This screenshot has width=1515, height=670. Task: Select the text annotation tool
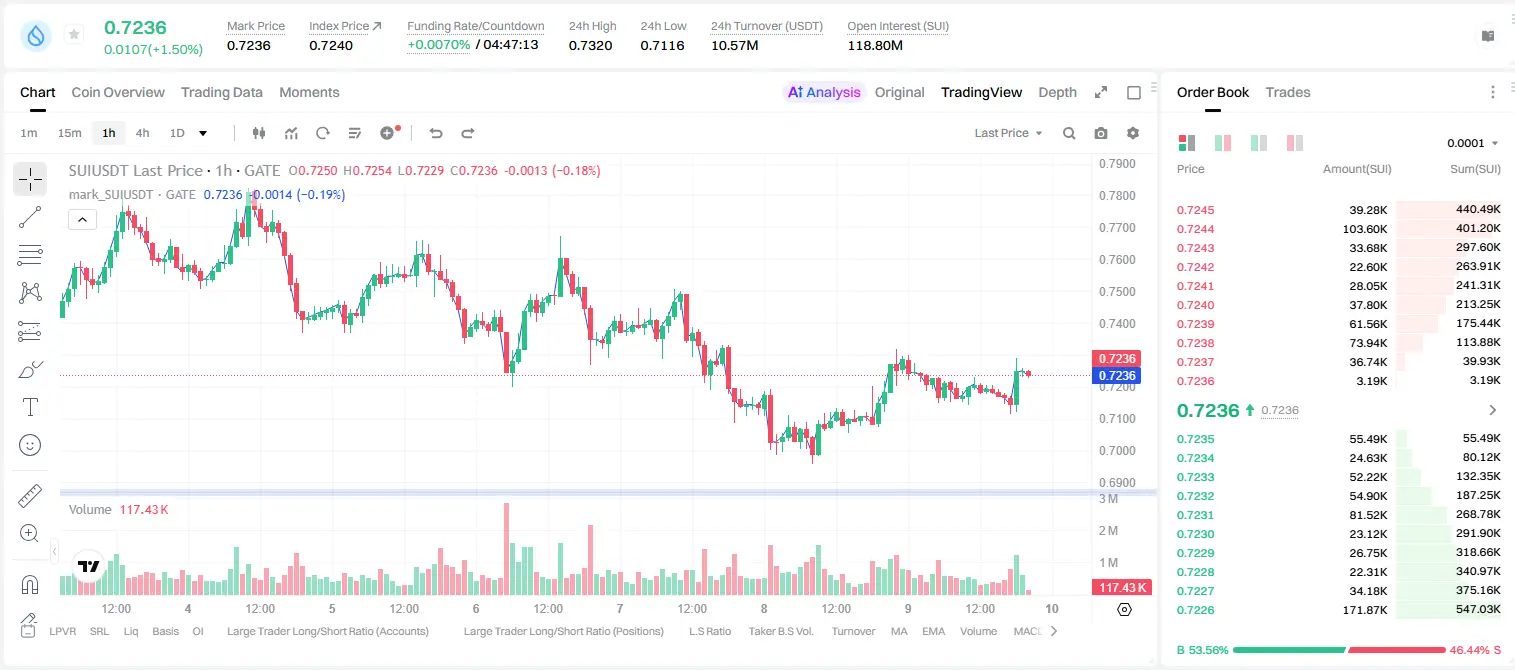[x=30, y=407]
